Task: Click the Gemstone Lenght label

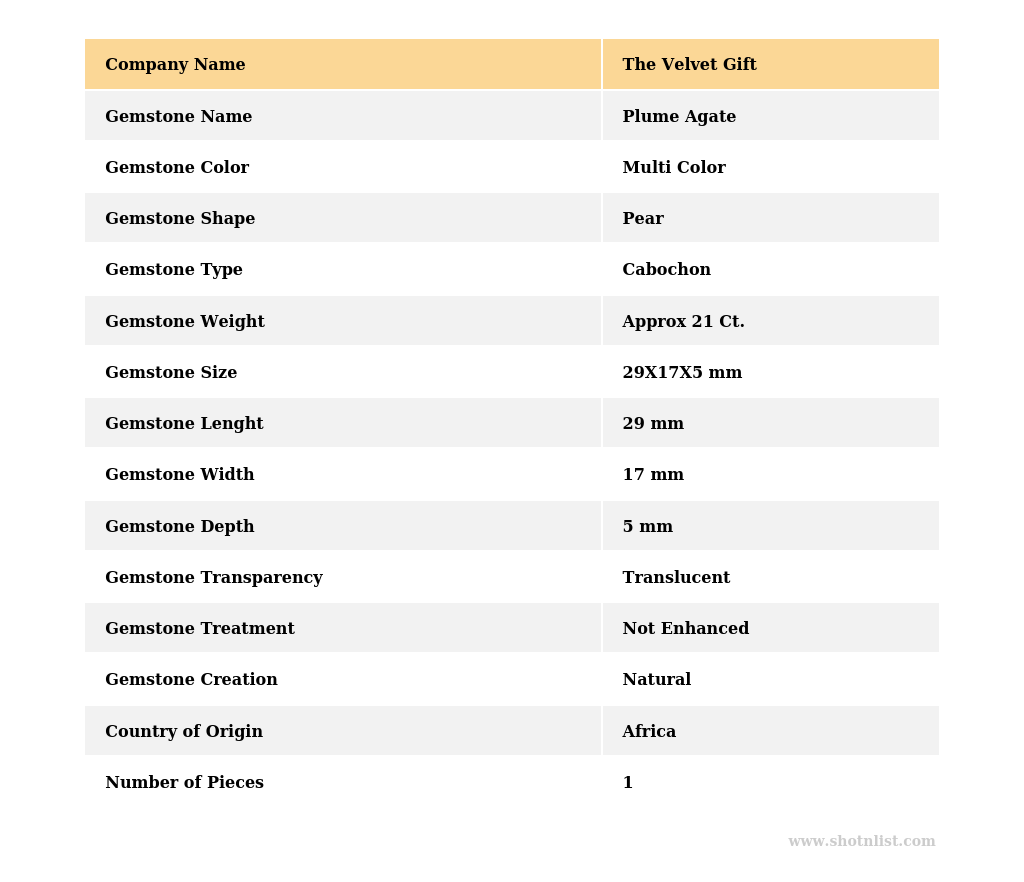Action: click(x=184, y=424)
